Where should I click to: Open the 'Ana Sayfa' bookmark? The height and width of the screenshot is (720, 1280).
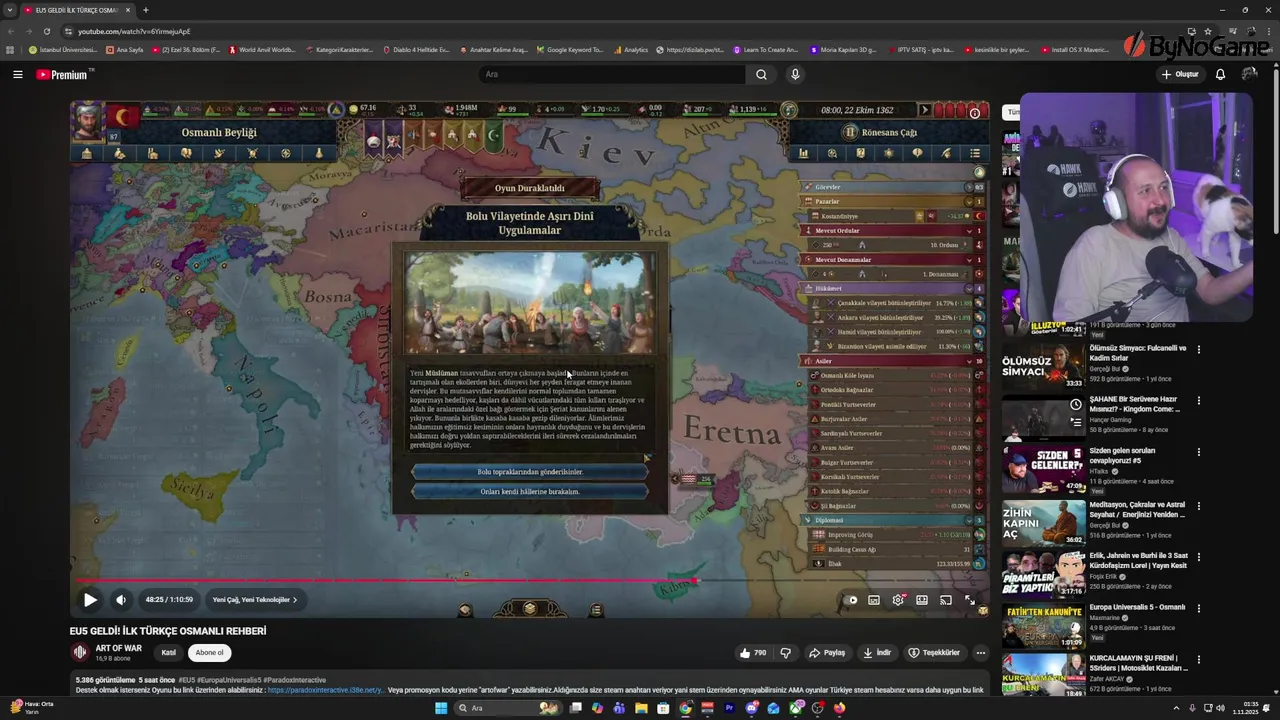[124, 49]
